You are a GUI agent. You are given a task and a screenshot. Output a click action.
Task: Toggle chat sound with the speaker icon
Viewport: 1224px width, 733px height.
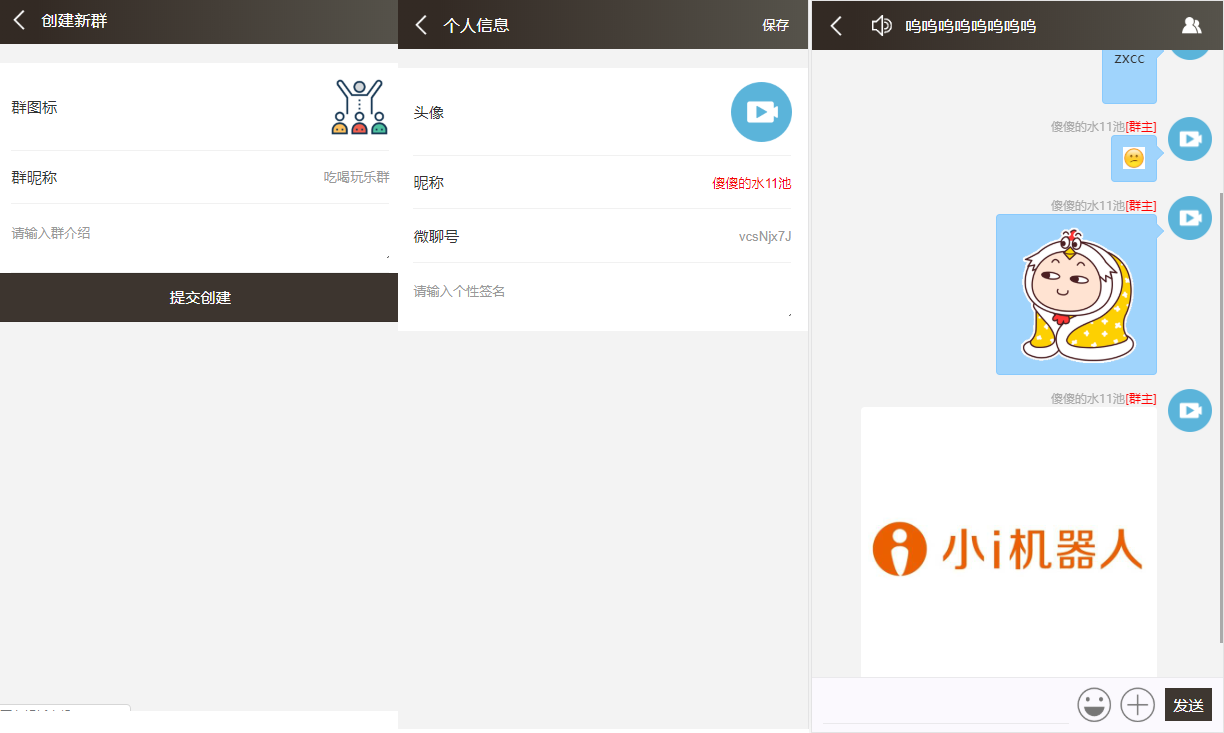click(881, 25)
